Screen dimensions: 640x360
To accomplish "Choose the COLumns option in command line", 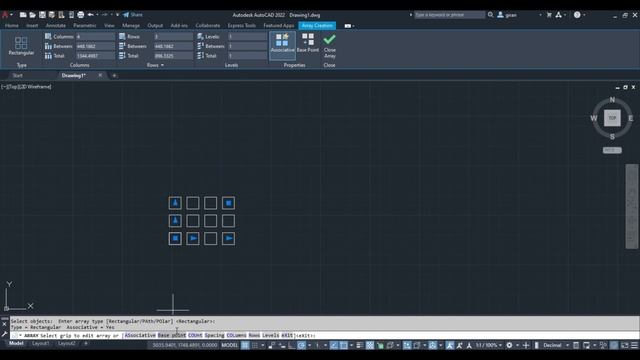I will coord(236,336).
